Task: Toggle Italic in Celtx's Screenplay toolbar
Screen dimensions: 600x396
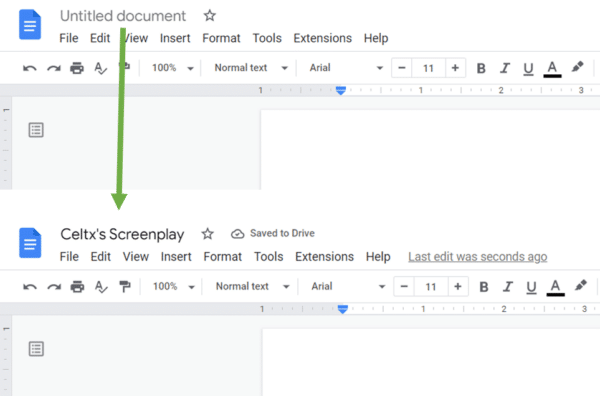Action: (508, 287)
